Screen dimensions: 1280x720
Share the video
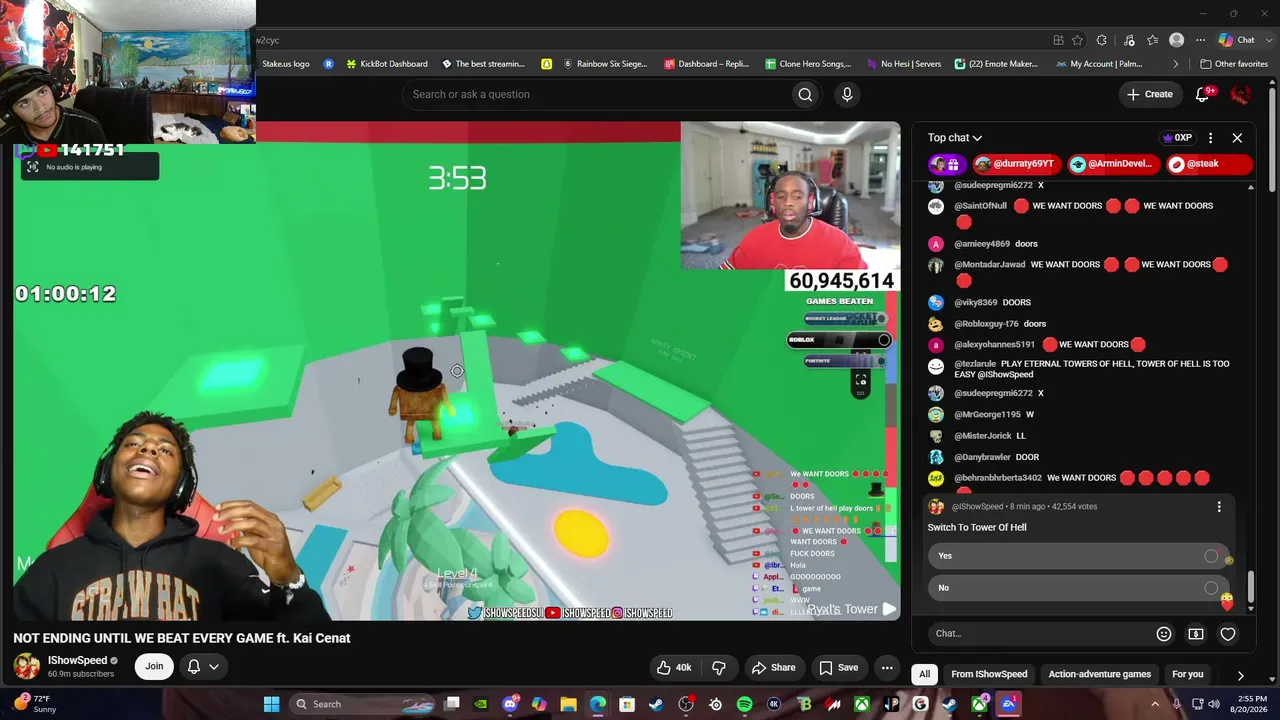773,668
